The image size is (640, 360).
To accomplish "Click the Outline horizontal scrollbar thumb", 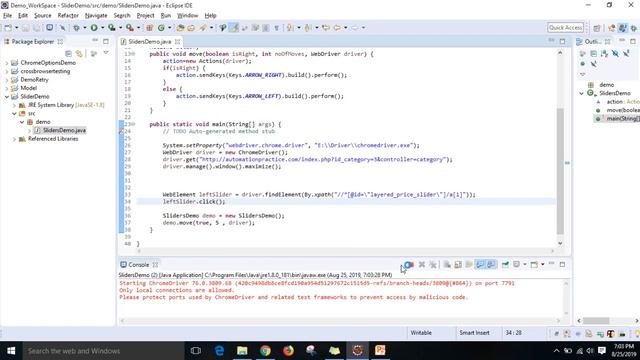I will coord(596,321).
